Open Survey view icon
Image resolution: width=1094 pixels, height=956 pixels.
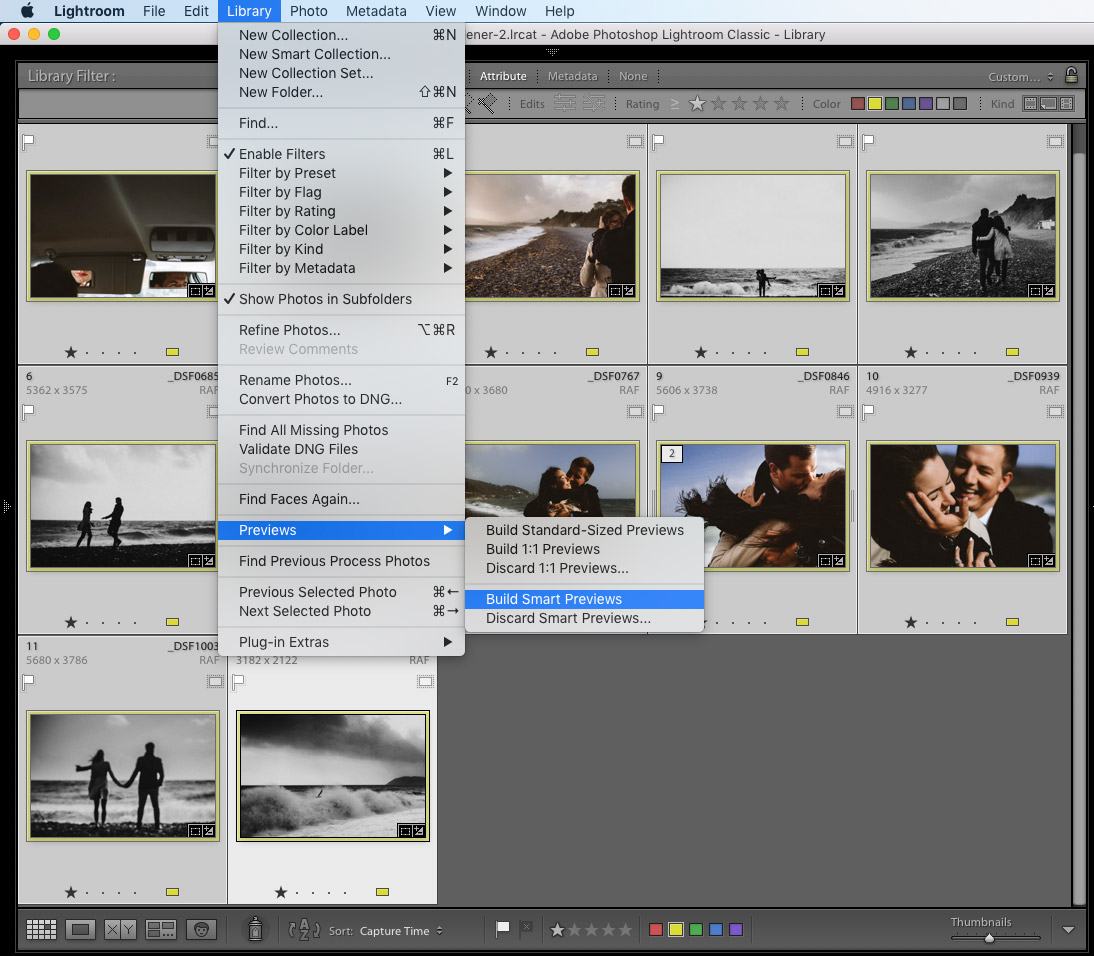pyautogui.click(x=161, y=930)
